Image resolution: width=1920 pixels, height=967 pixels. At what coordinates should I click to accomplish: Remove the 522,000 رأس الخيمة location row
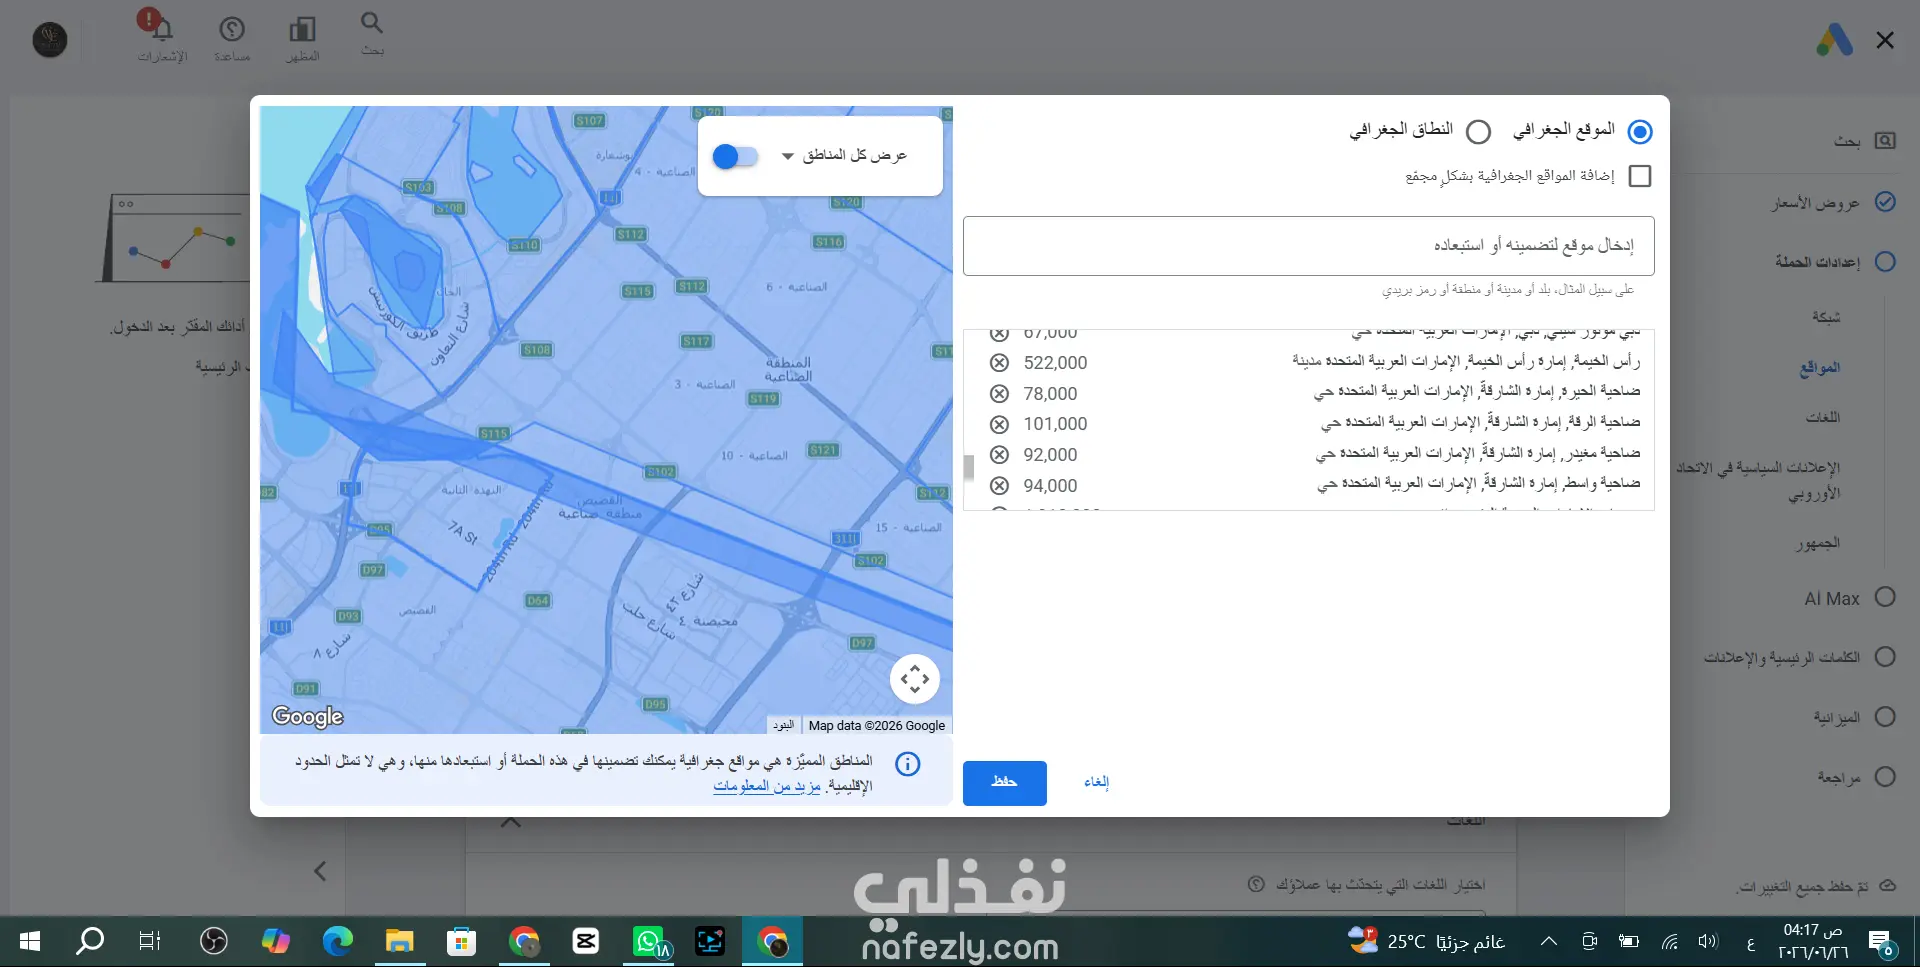click(999, 363)
